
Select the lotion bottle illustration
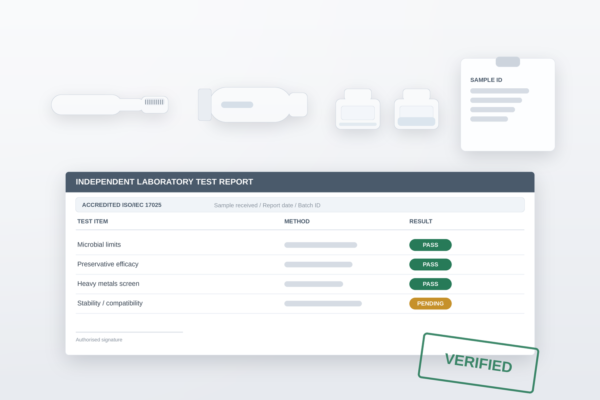pyautogui.click(x=253, y=105)
